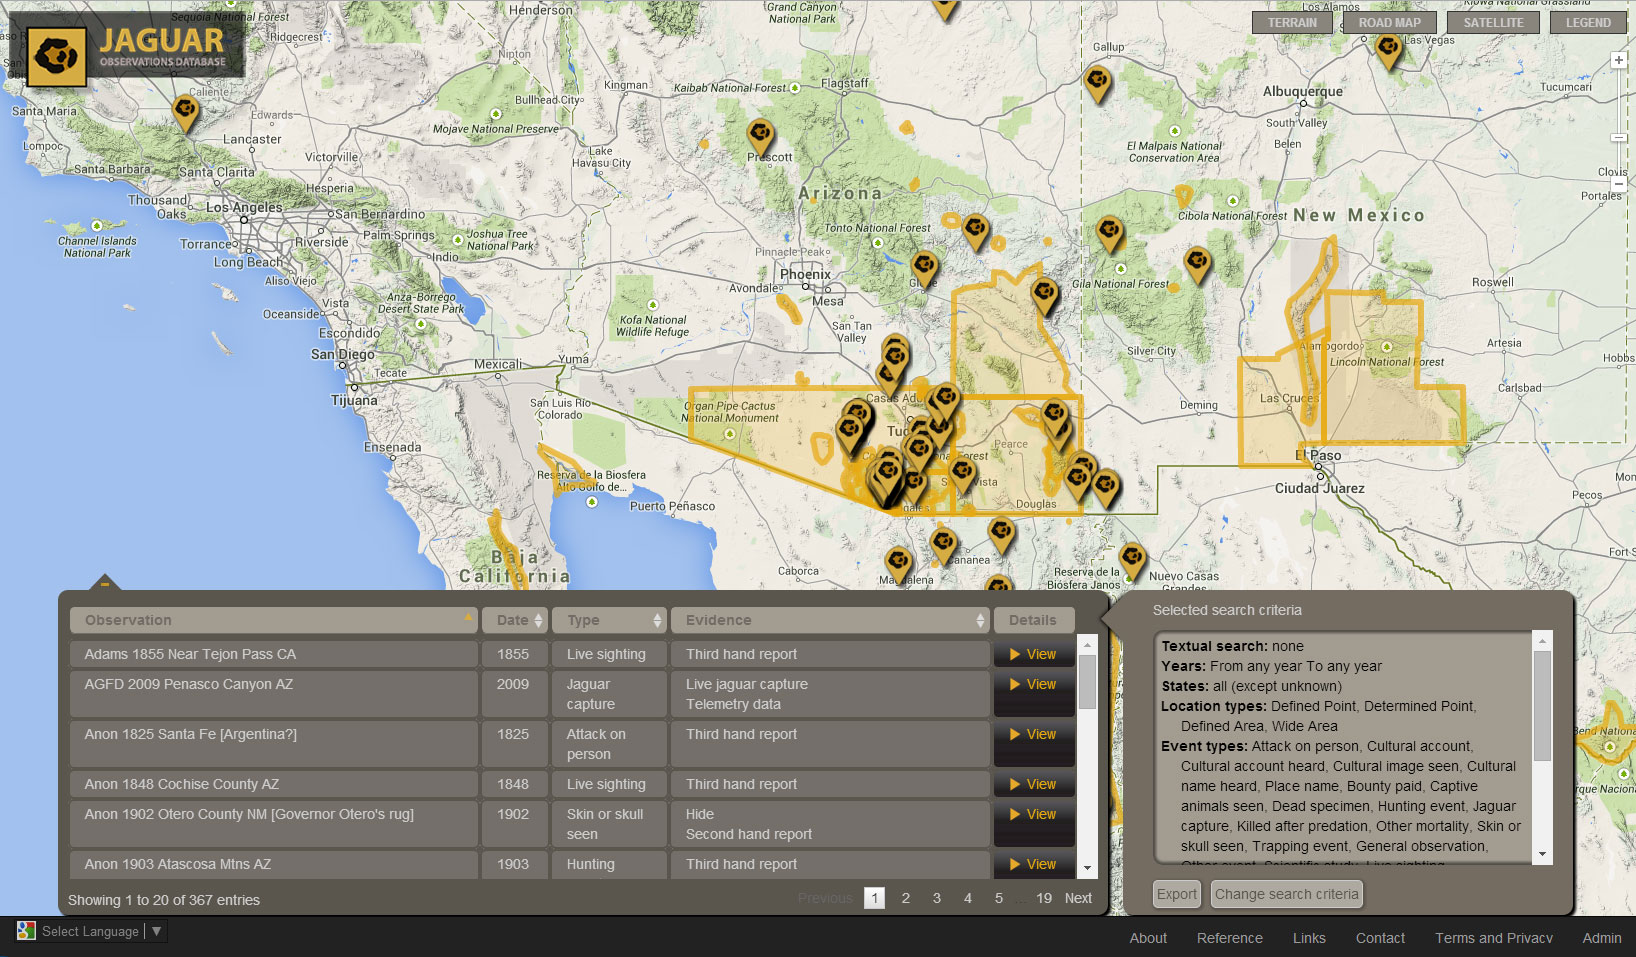Sort the table by Observation column
The width and height of the screenshot is (1636, 957).
pyautogui.click(x=274, y=620)
